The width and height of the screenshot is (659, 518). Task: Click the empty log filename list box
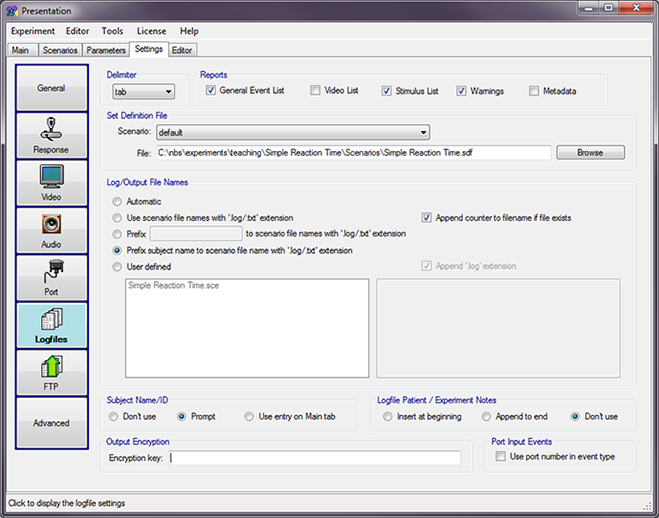coord(498,328)
